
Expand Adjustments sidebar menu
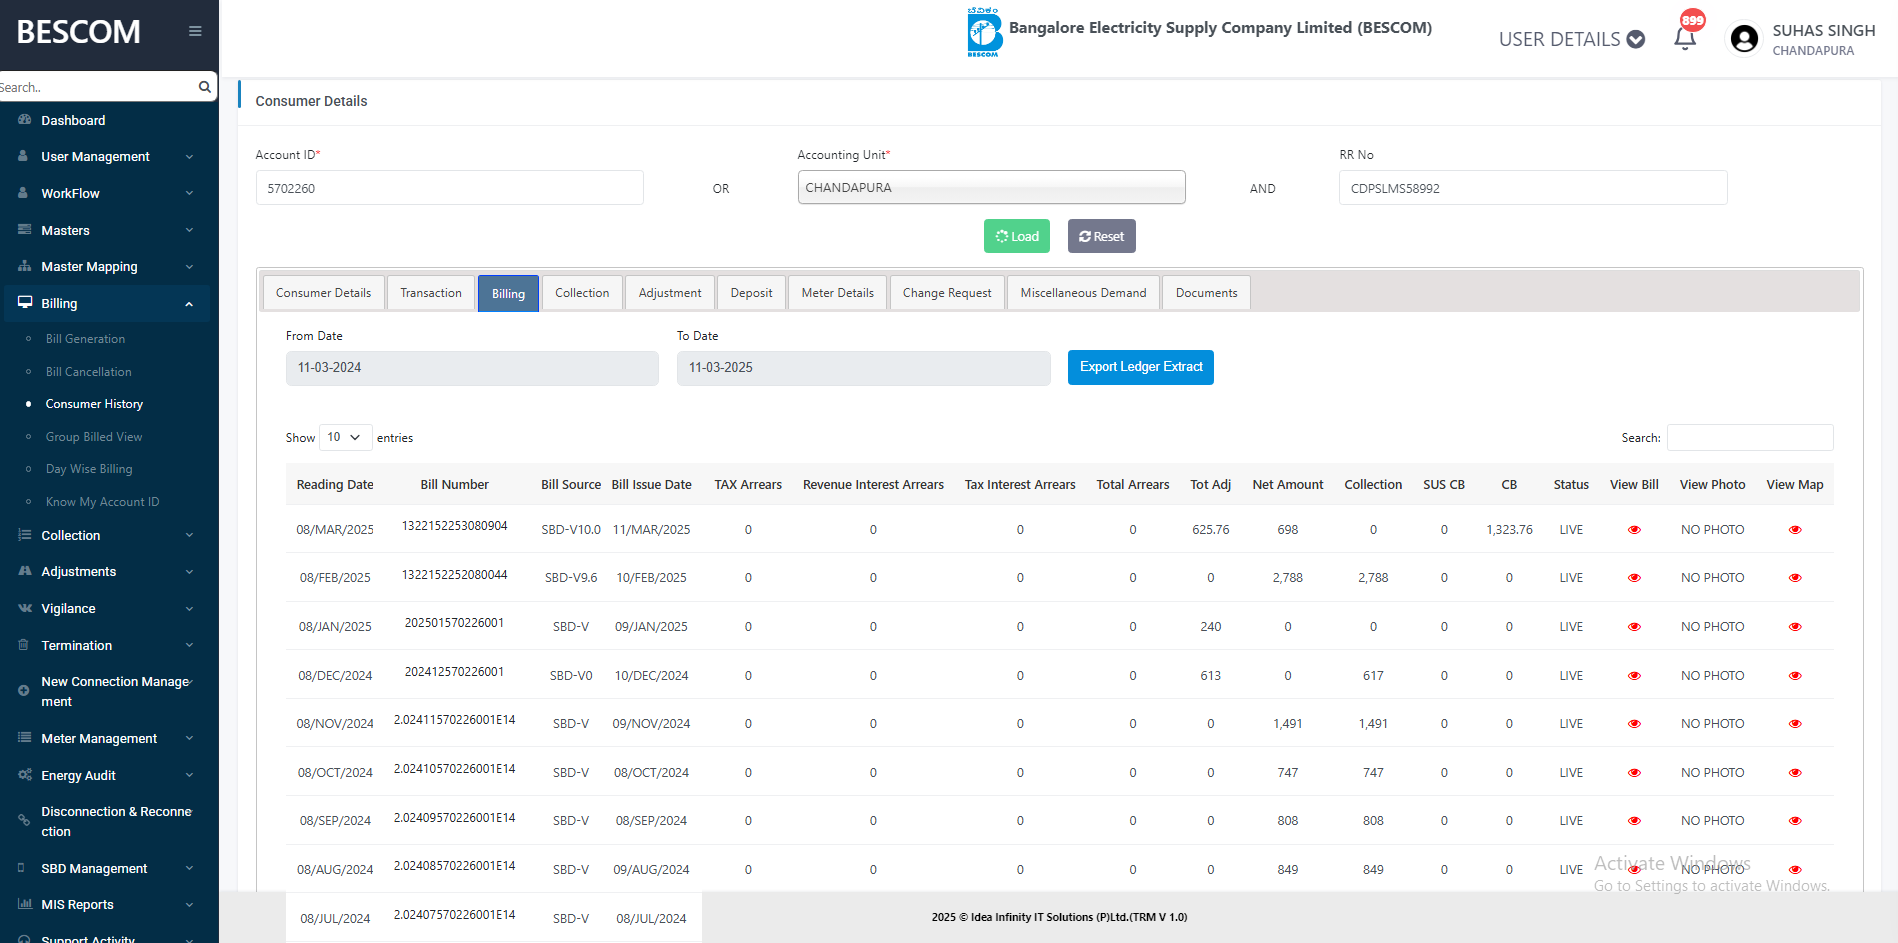tap(109, 572)
